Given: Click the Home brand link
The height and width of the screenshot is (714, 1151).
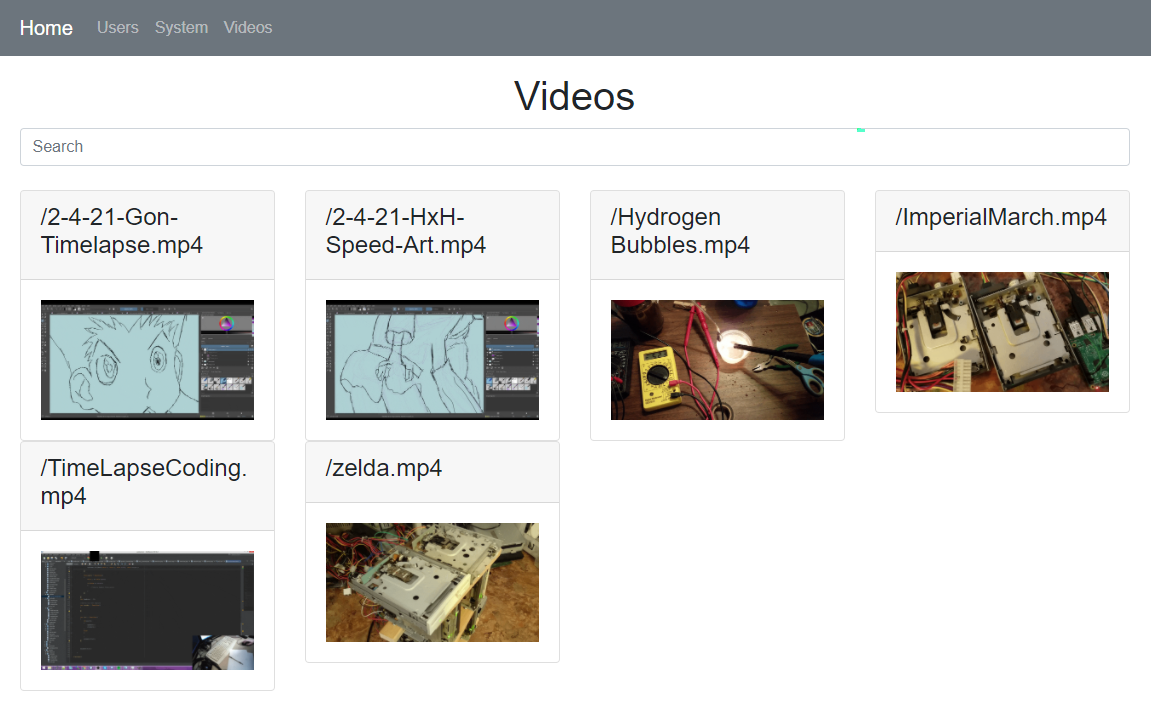Looking at the screenshot, I should click(46, 28).
